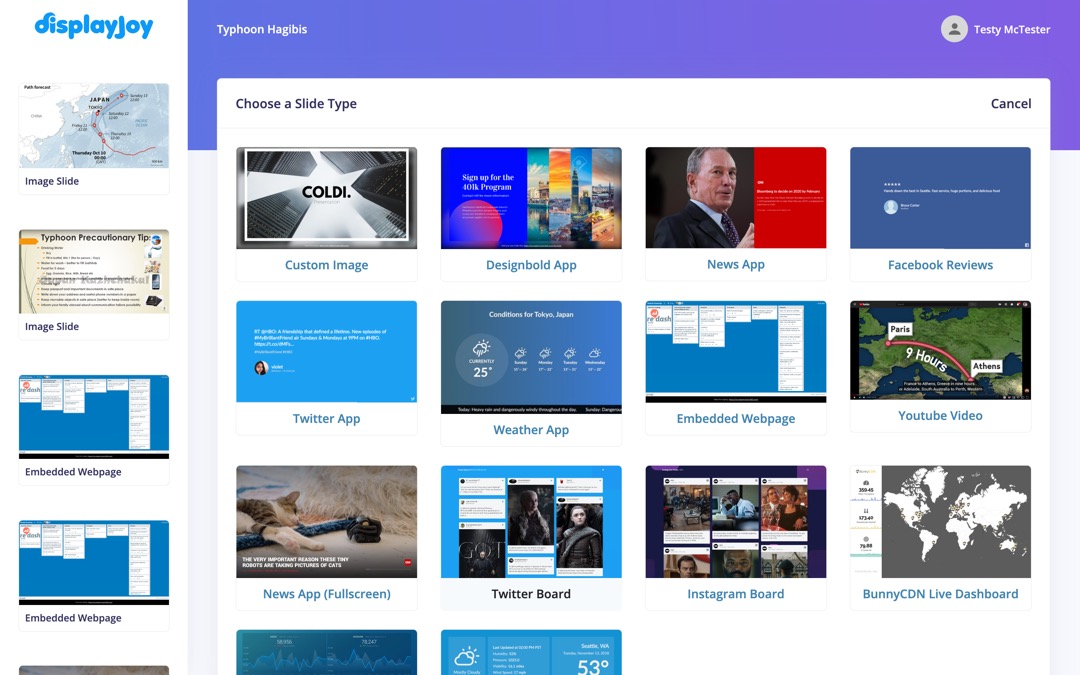The height and width of the screenshot is (675, 1080).
Task: Click the Instagram Board label
Action: pyautogui.click(x=736, y=594)
